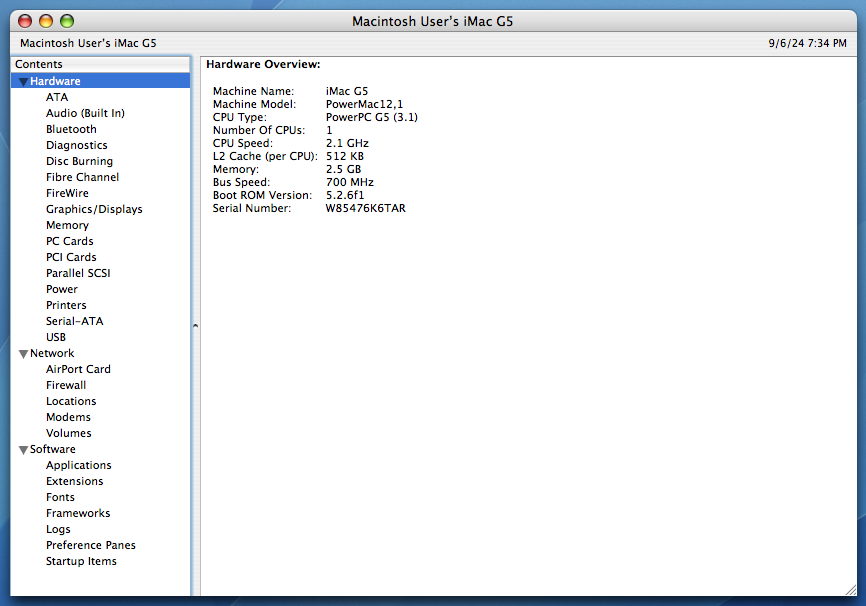This screenshot has height=606, width=866.
Task: Minimize the window with yellow button
Action: click(46, 21)
